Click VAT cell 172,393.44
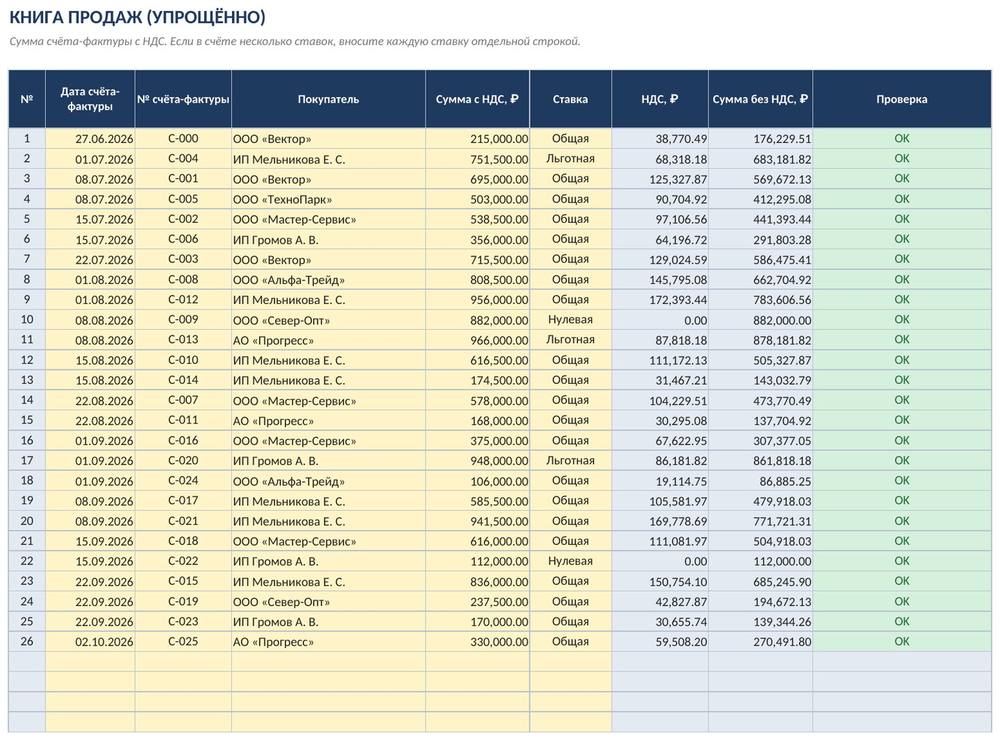 [x=659, y=300]
